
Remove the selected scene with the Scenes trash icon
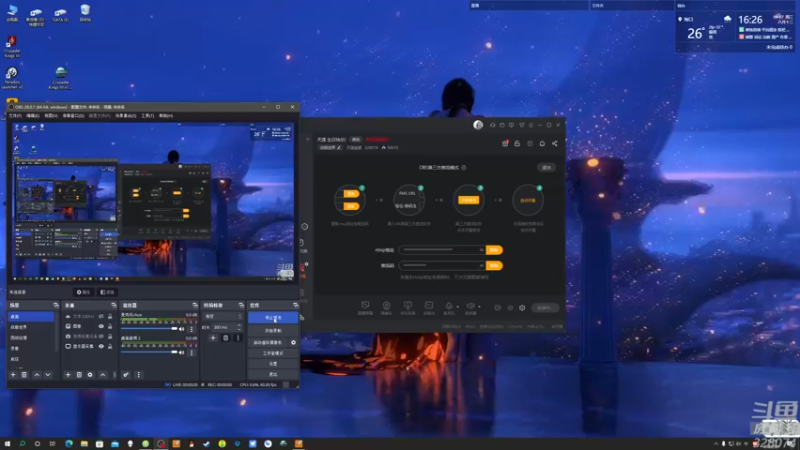pyautogui.click(x=24, y=374)
